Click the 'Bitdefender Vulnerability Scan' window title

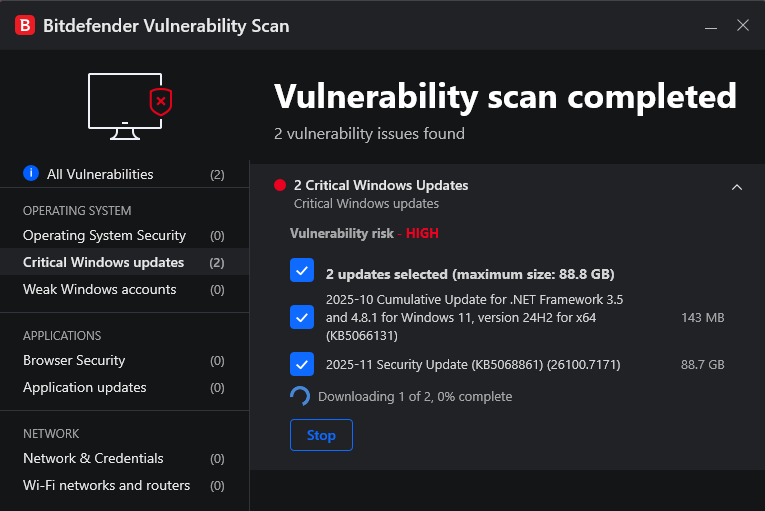click(166, 26)
